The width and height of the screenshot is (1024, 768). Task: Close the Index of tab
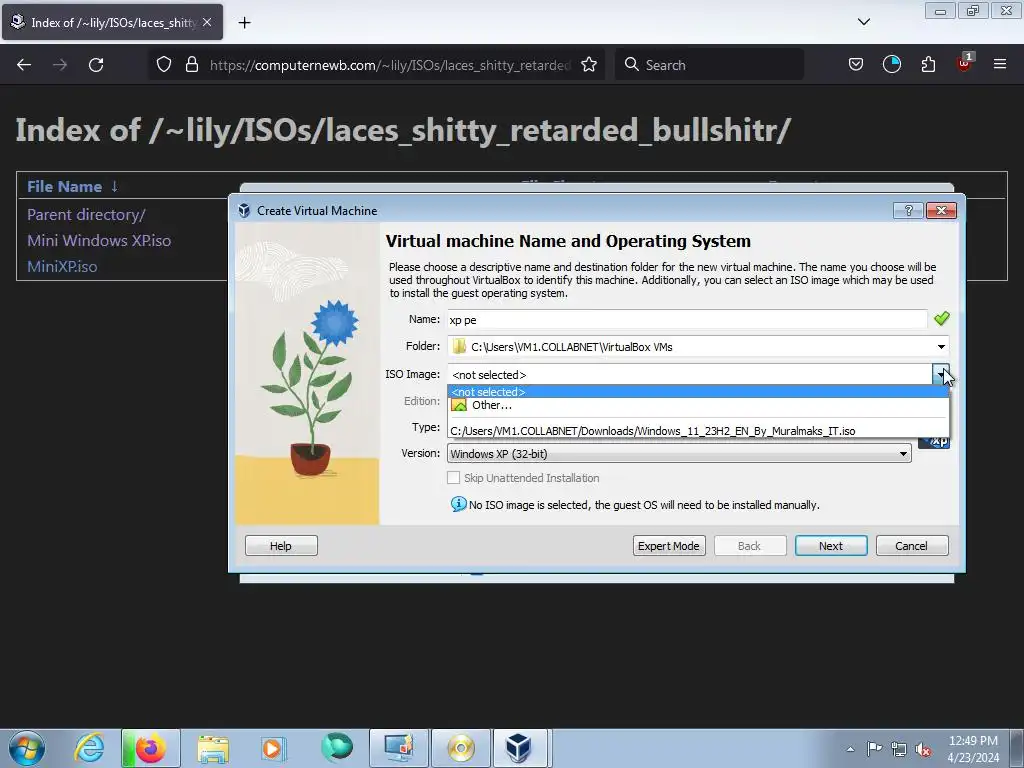pos(207,22)
